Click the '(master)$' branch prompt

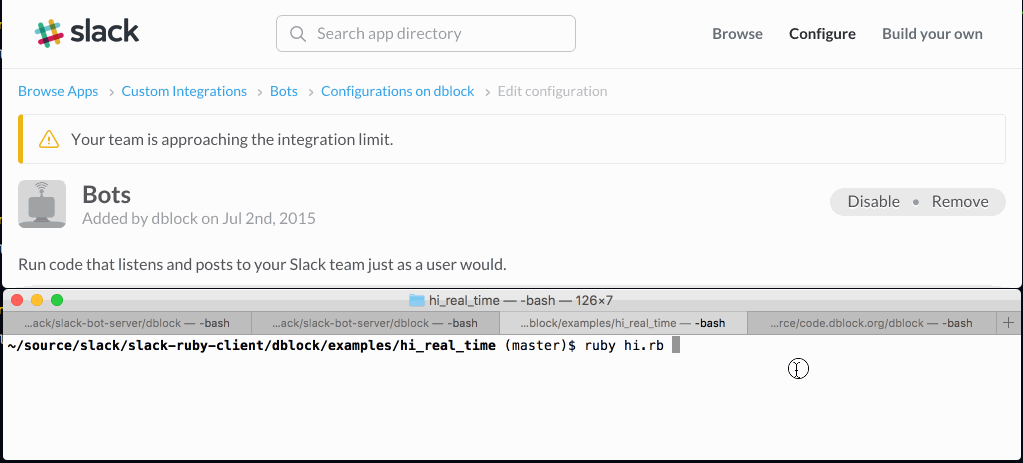(x=541, y=346)
